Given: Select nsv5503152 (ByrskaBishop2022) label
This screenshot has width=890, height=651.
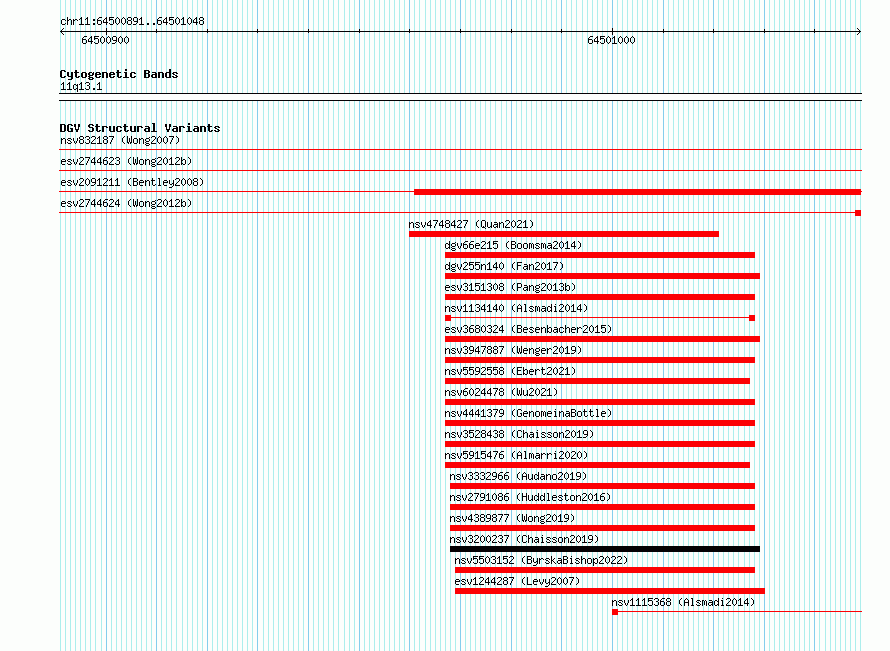Looking at the screenshot, I should click(x=541, y=560).
